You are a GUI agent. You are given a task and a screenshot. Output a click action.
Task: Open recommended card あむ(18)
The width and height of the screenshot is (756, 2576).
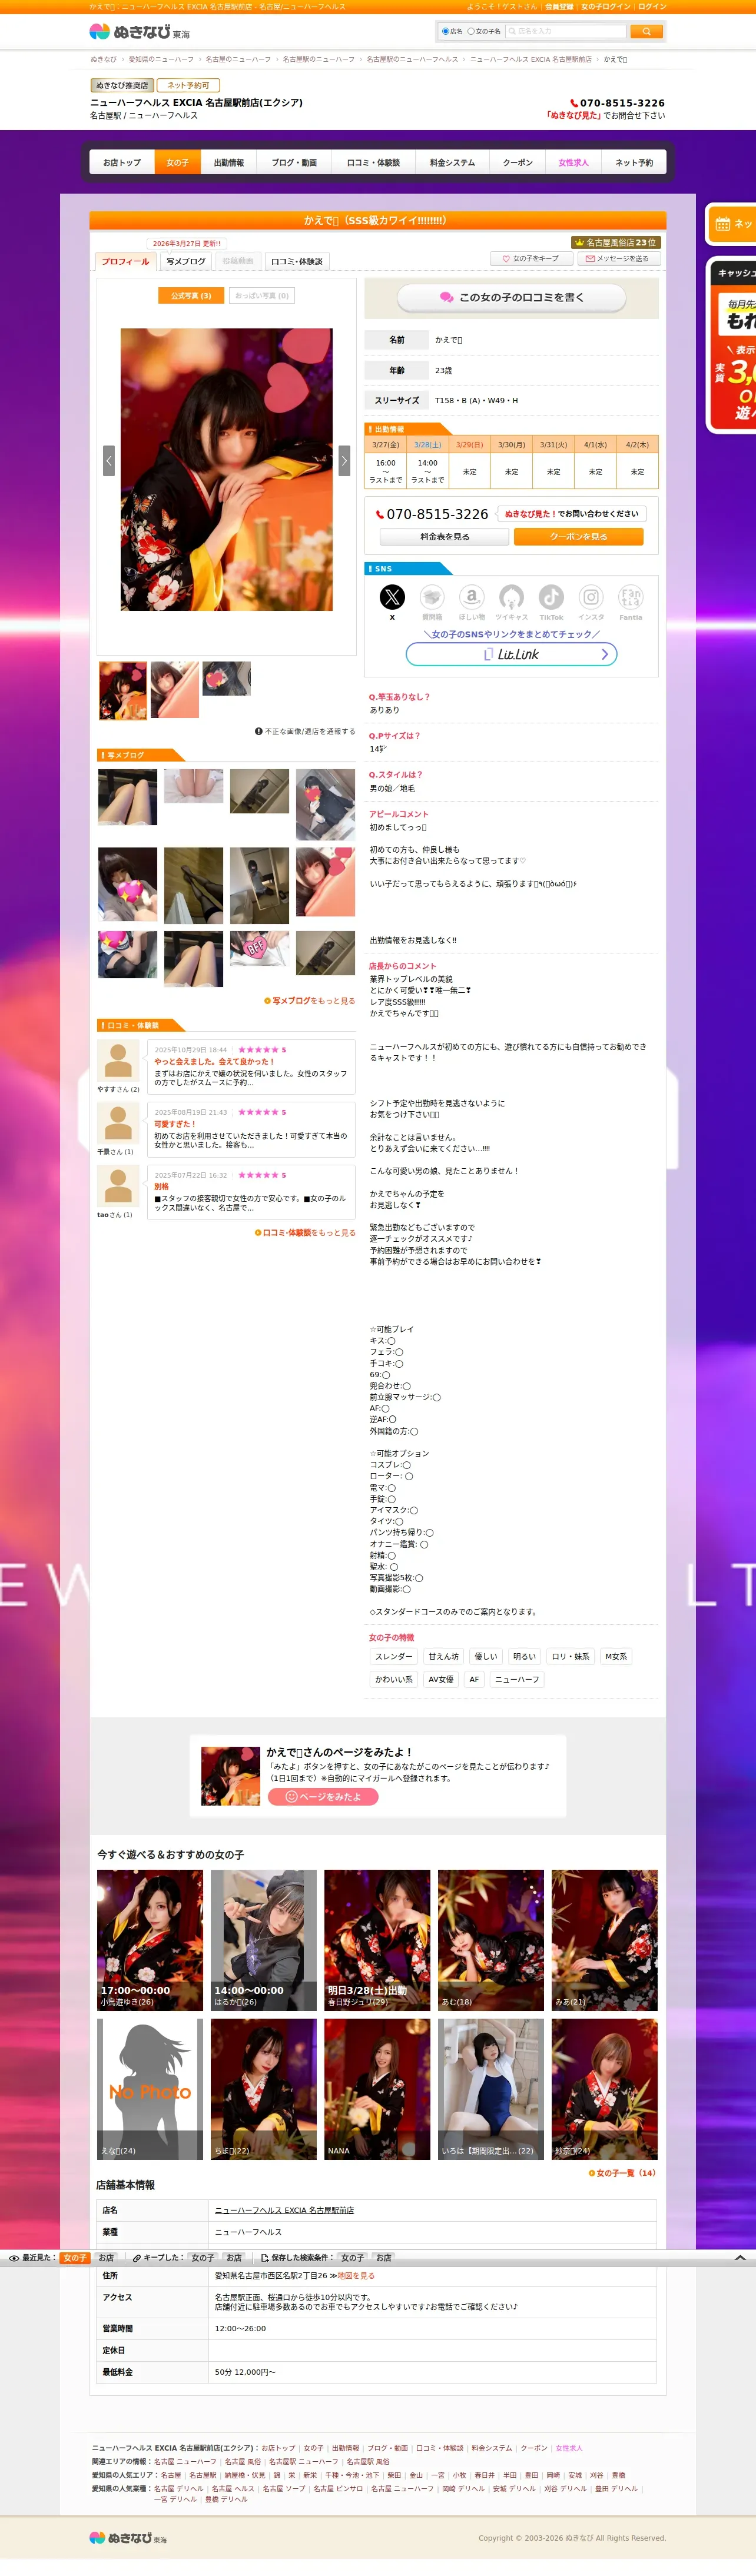click(x=491, y=1940)
